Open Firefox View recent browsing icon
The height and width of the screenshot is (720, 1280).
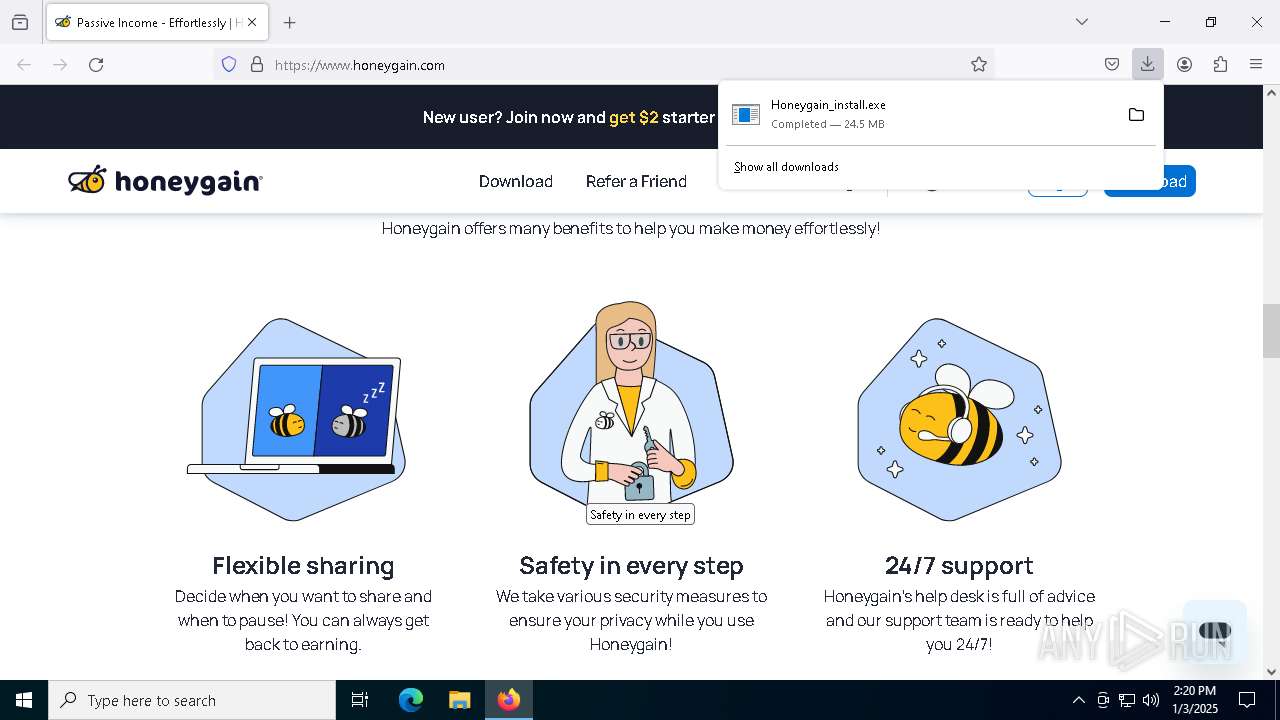pyautogui.click(x=20, y=22)
